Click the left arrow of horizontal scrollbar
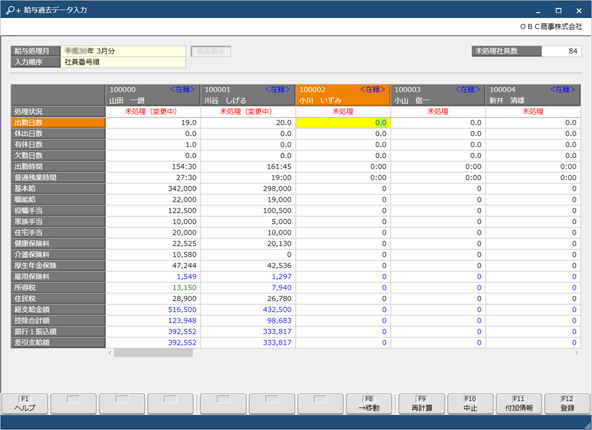 point(110,353)
